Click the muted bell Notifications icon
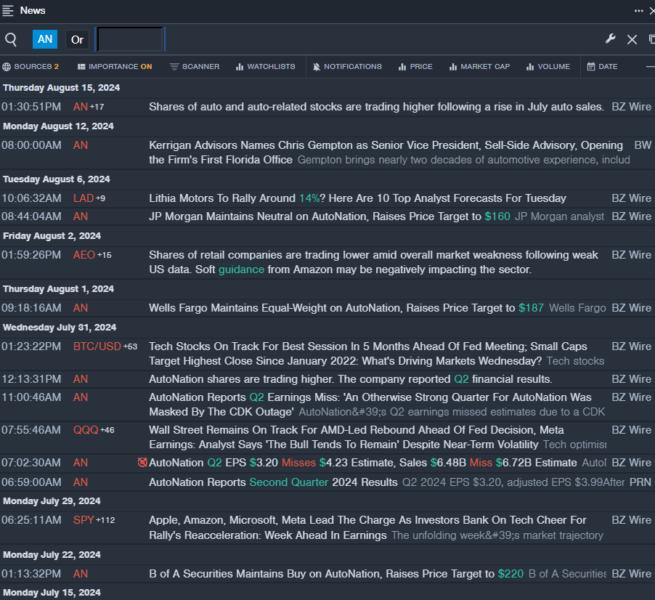Screen dimensions: 655x600 tap(316, 66)
